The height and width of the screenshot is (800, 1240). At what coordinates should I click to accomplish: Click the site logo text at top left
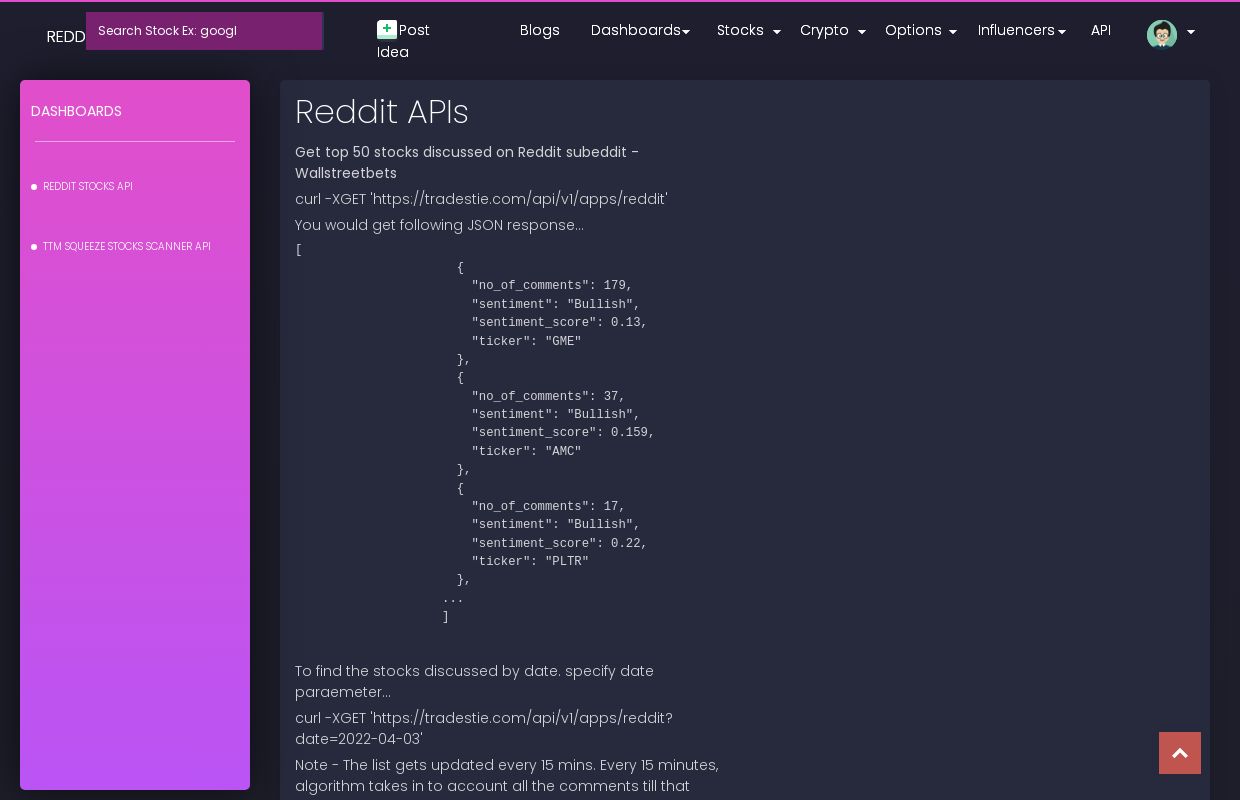coord(66,37)
